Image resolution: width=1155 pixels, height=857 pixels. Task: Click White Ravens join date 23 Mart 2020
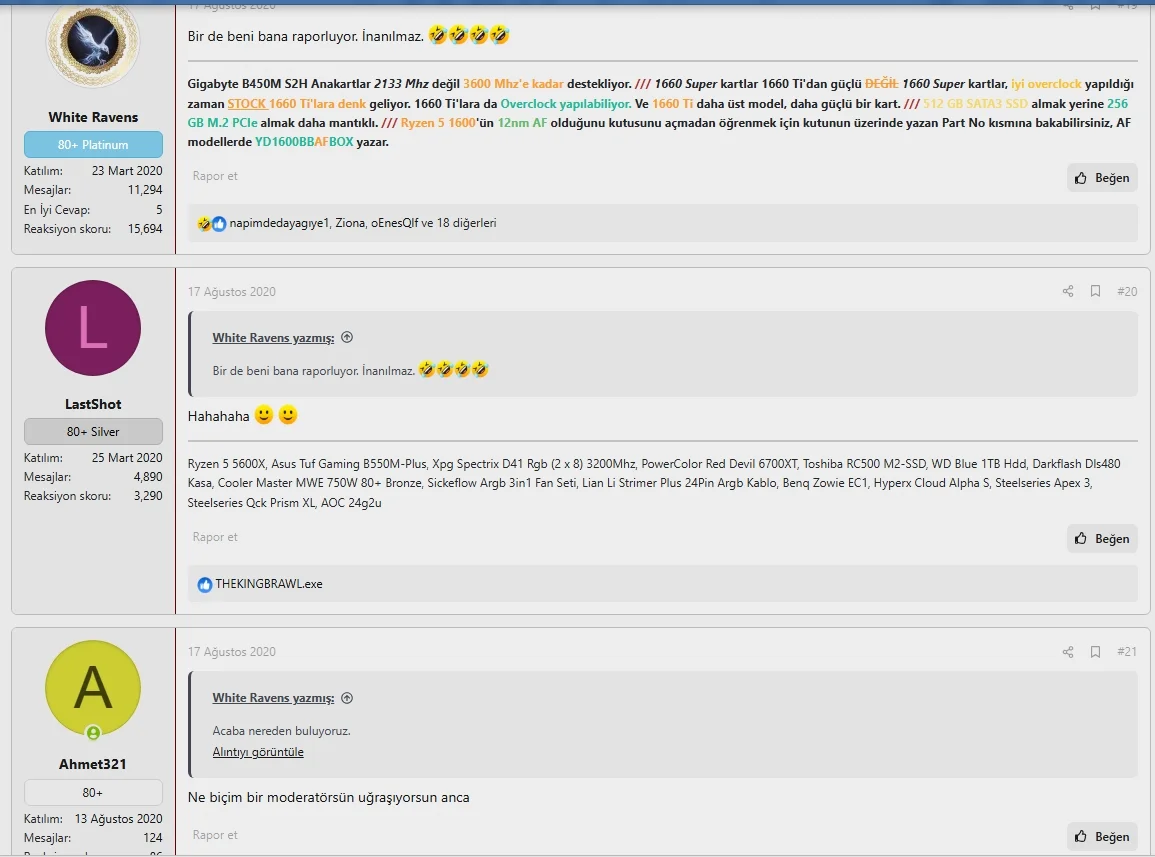[127, 170]
